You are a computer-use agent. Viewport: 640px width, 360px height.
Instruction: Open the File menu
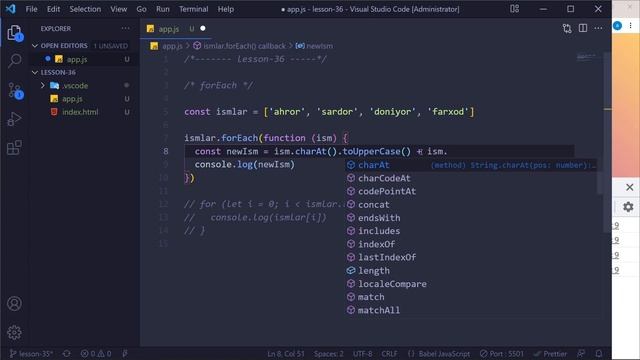tap(31, 9)
